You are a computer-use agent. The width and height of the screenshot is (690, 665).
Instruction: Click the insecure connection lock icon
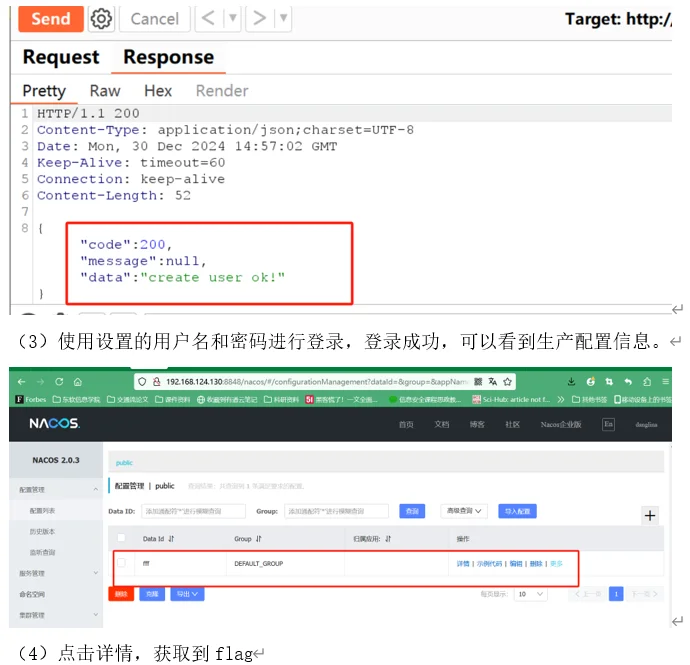pyautogui.click(x=156, y=382)
